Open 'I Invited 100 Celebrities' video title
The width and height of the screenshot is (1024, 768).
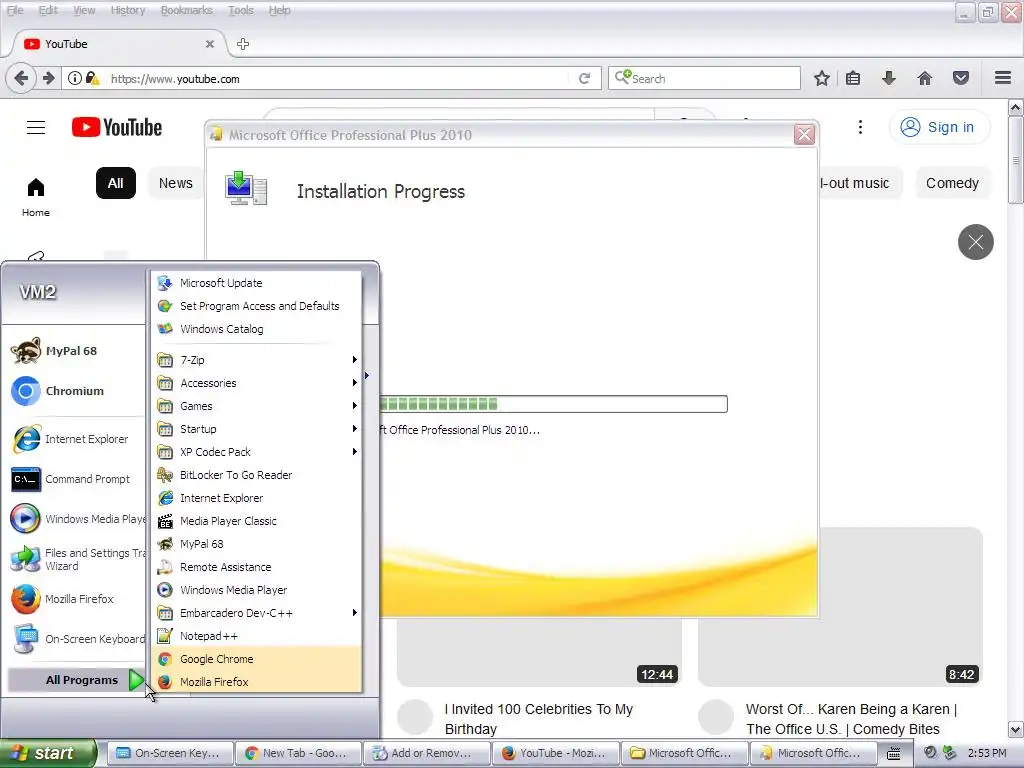538,719
